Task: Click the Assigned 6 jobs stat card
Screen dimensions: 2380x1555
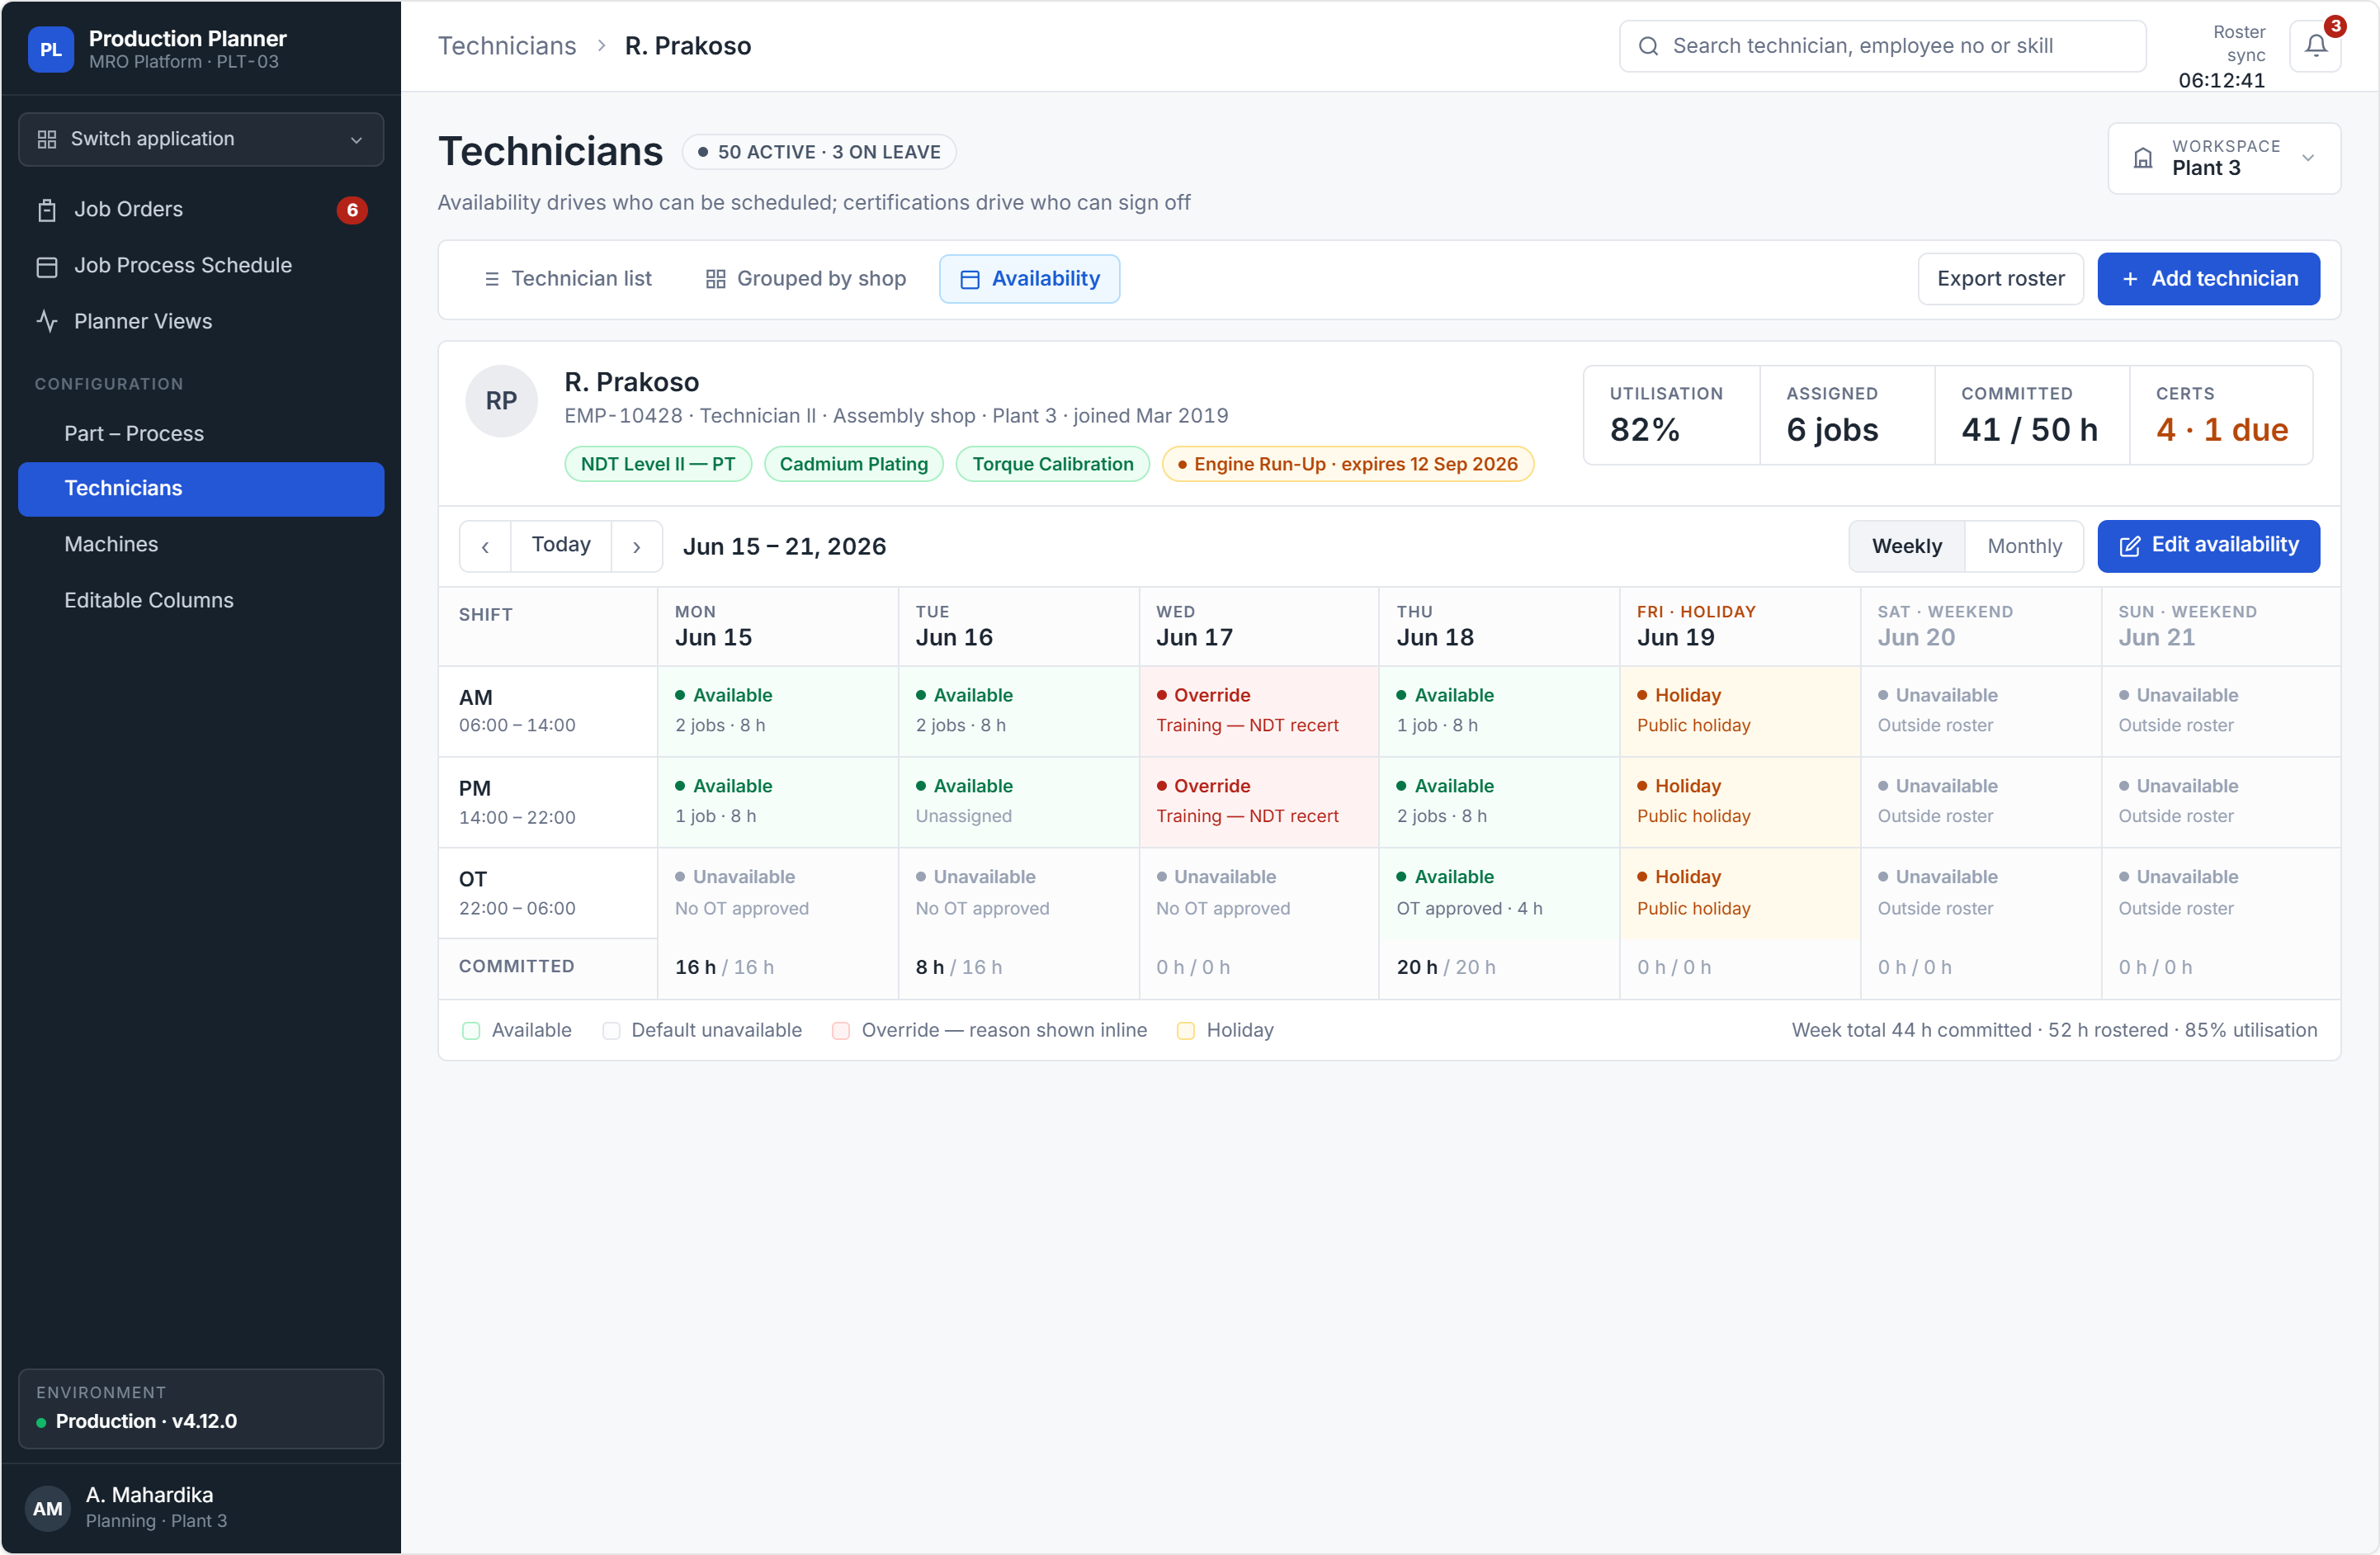Action: tap(1848, 416)
